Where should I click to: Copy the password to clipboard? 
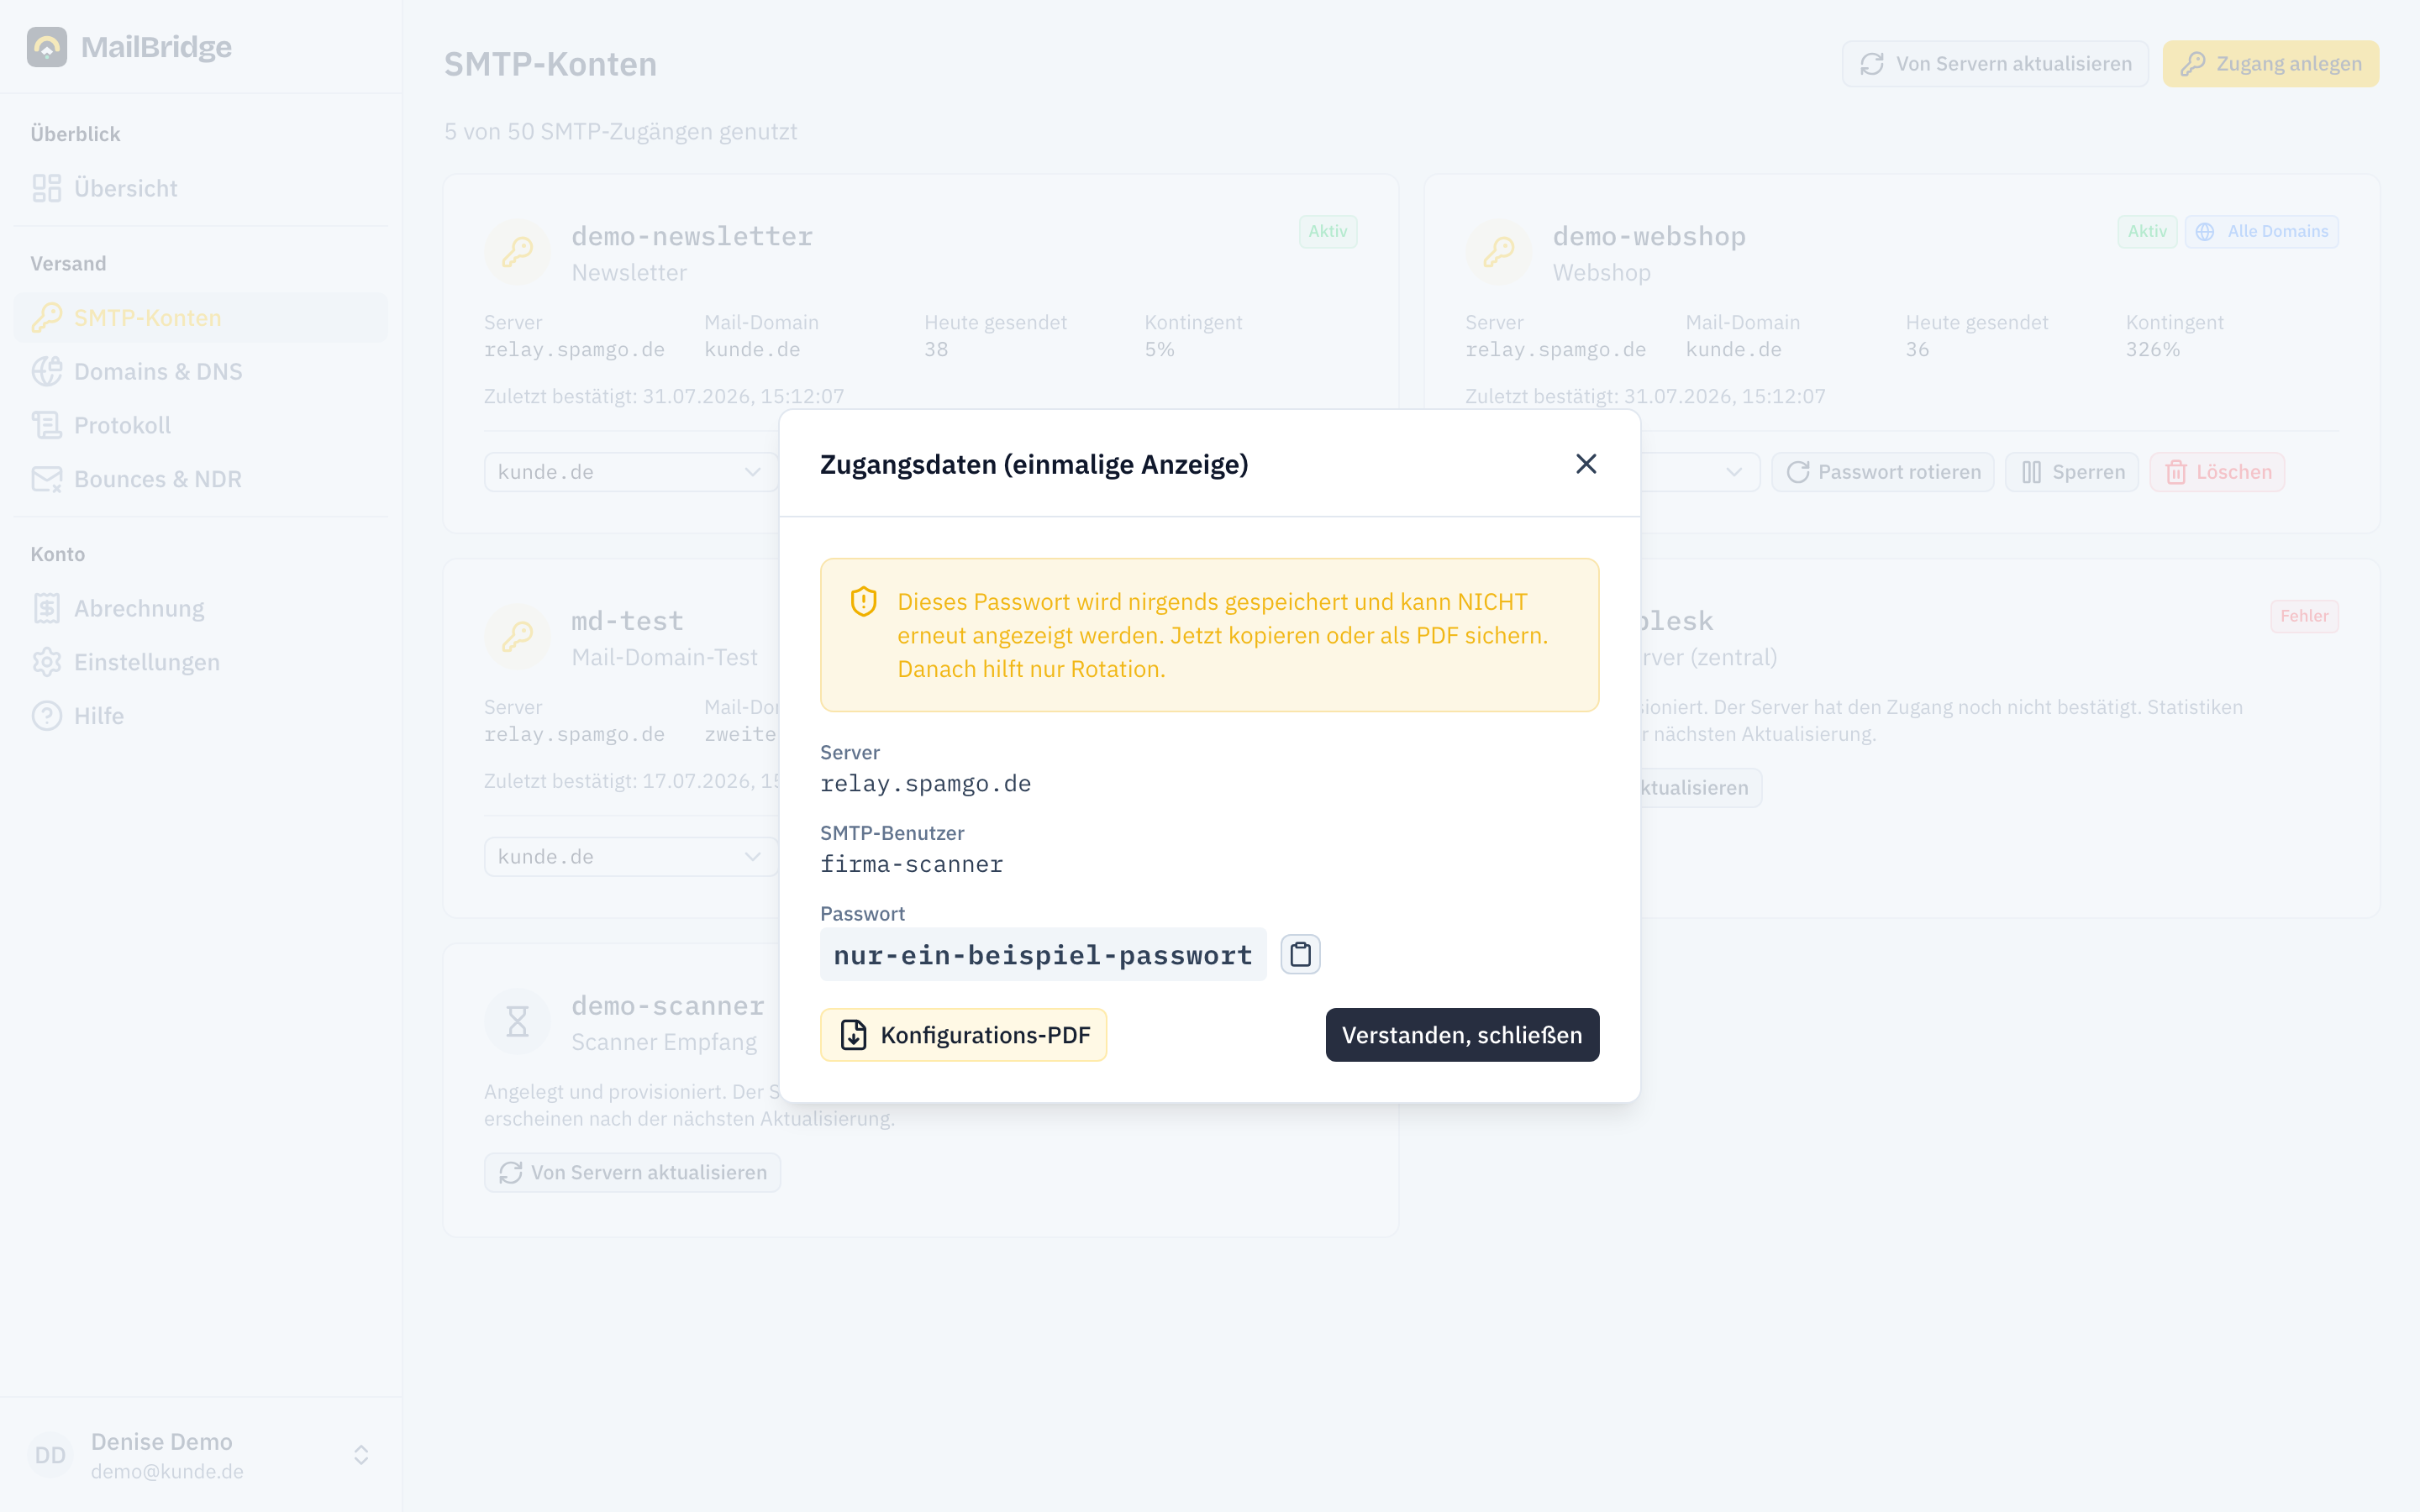coord(1300,954)
